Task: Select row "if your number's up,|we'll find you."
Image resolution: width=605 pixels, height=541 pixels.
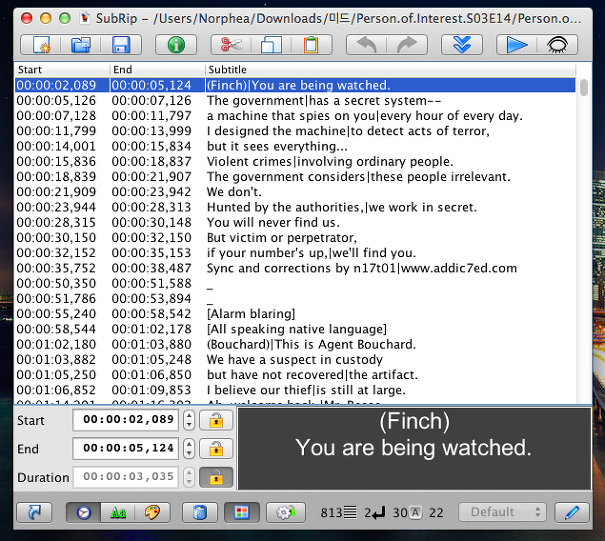Action: (x=295, y=253)
